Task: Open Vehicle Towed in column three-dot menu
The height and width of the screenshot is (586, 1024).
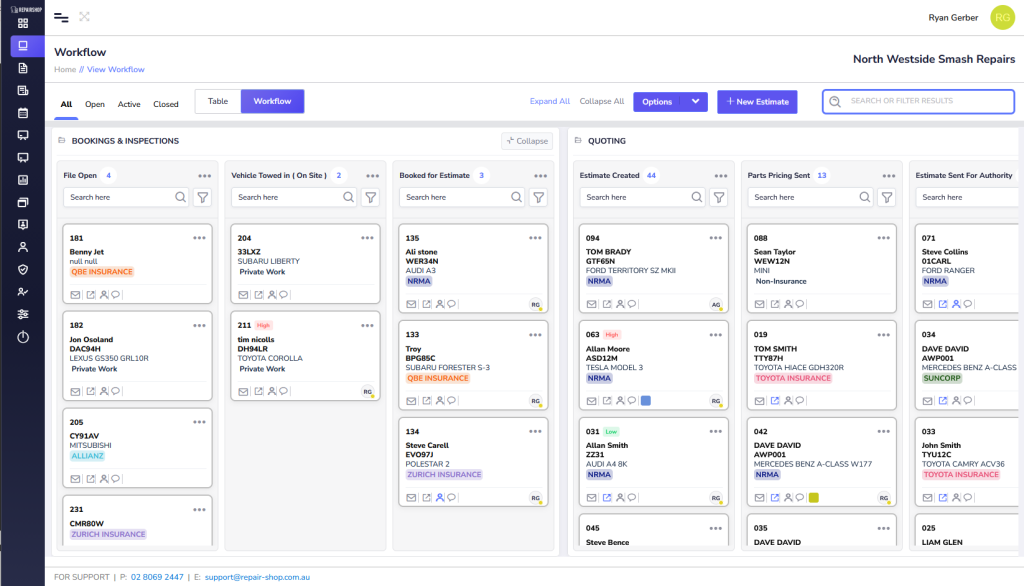Action: pos(372,176)
